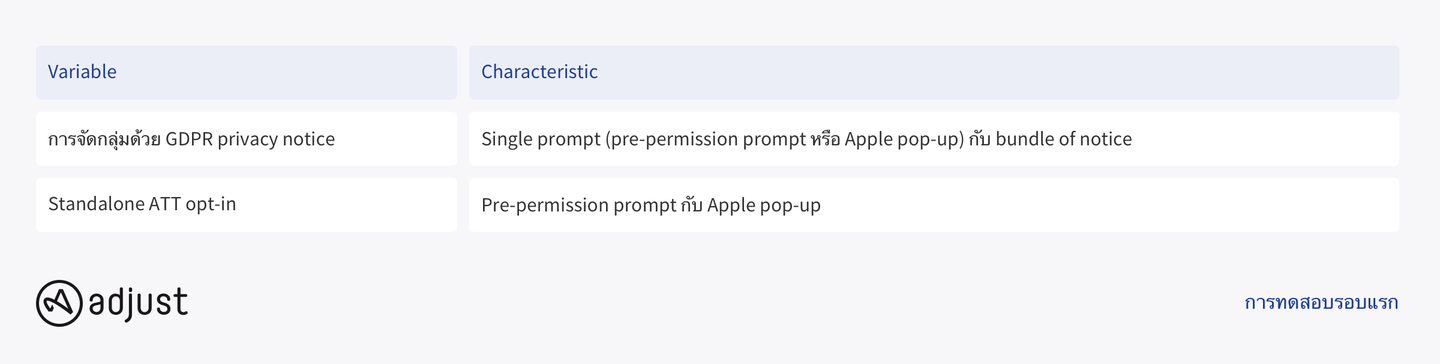Click the Standalone ATT opt-in cell
Screen dimensions: 1440x364
click(x=246, y=205)
